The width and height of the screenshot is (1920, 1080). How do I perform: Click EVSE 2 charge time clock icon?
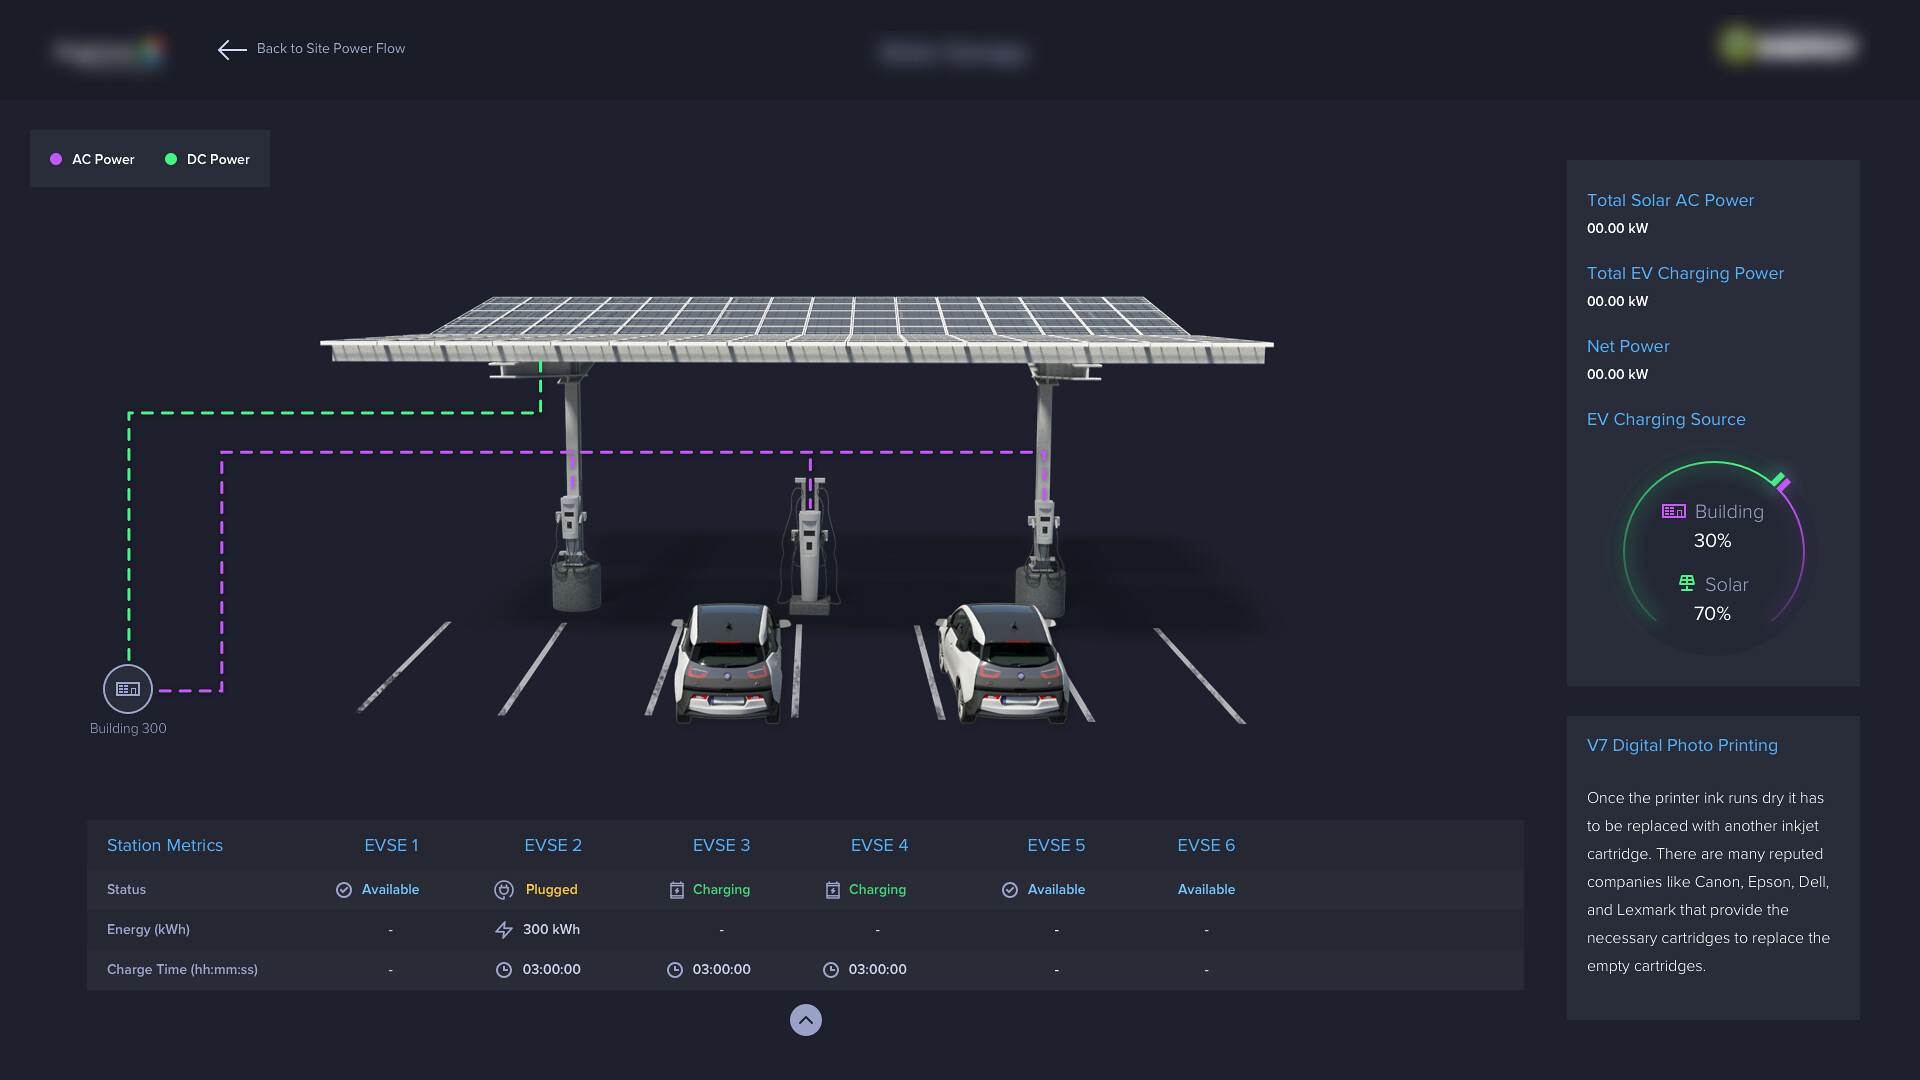click(504, 970)
